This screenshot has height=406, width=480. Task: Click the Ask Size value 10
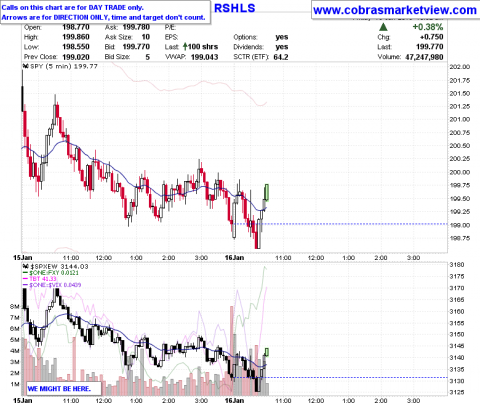coord(146,37)
